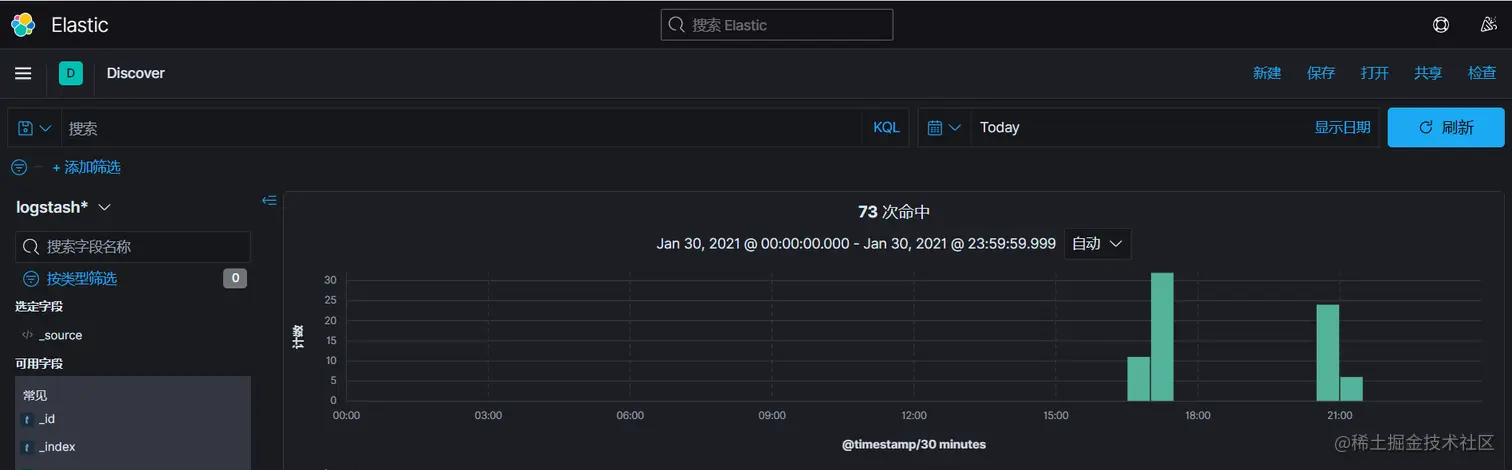This screenshot has height=470, width=1512.
Task: Expand the logstash* index pattern selector
Action: [64, 207]
